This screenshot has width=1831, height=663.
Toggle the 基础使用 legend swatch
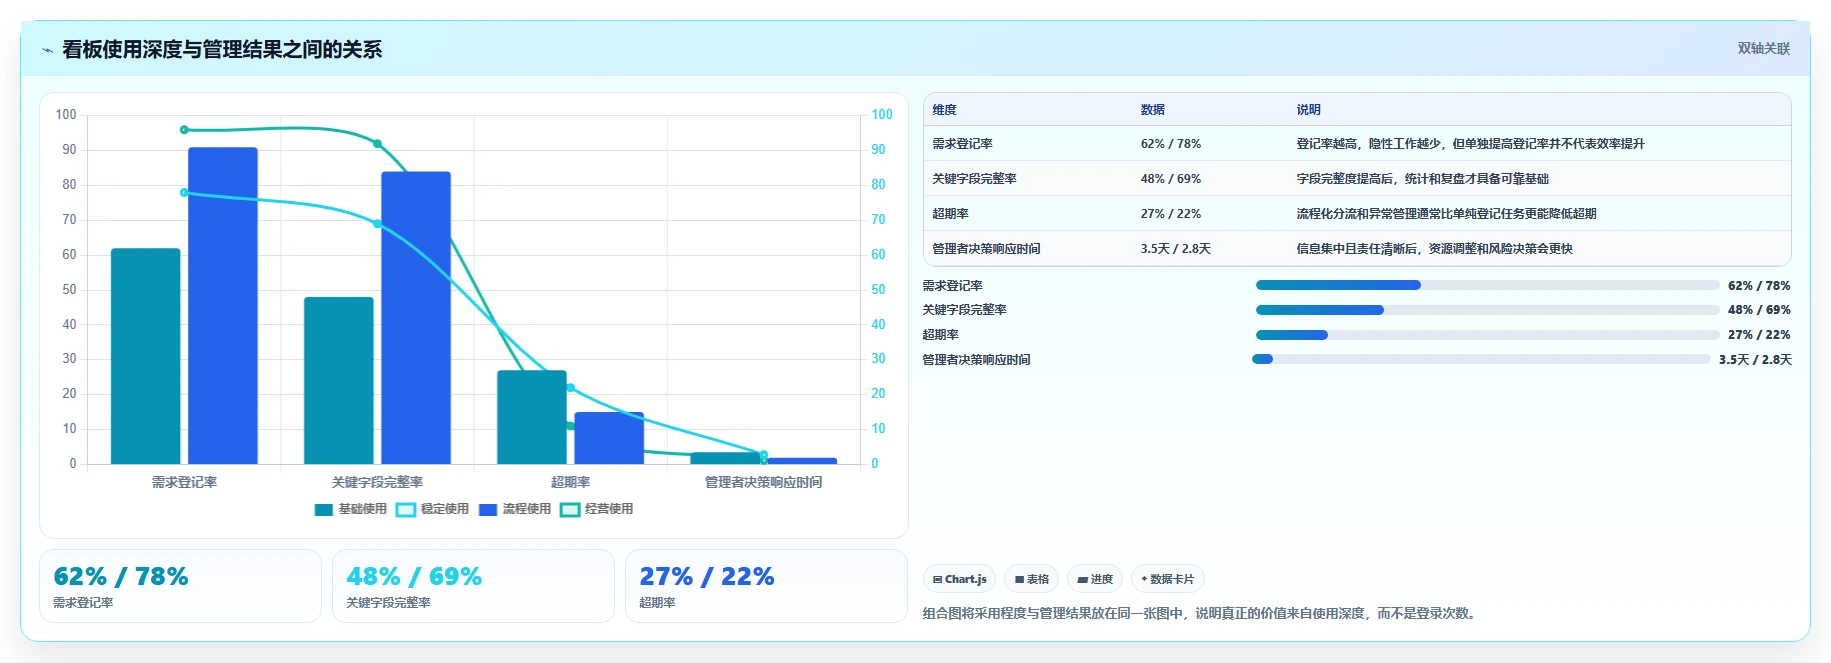(323, 510)
